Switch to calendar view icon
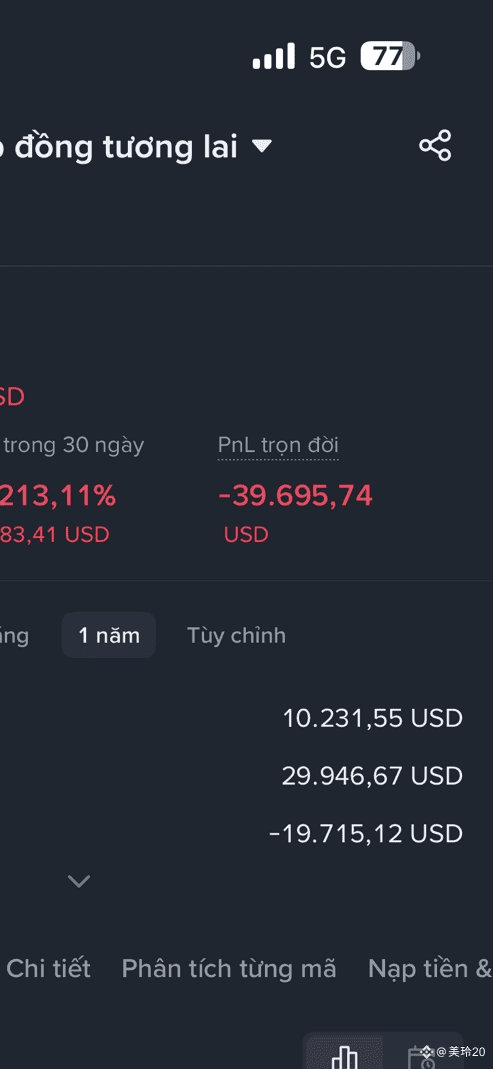The image size is (493, 1069). [421, 1057]
